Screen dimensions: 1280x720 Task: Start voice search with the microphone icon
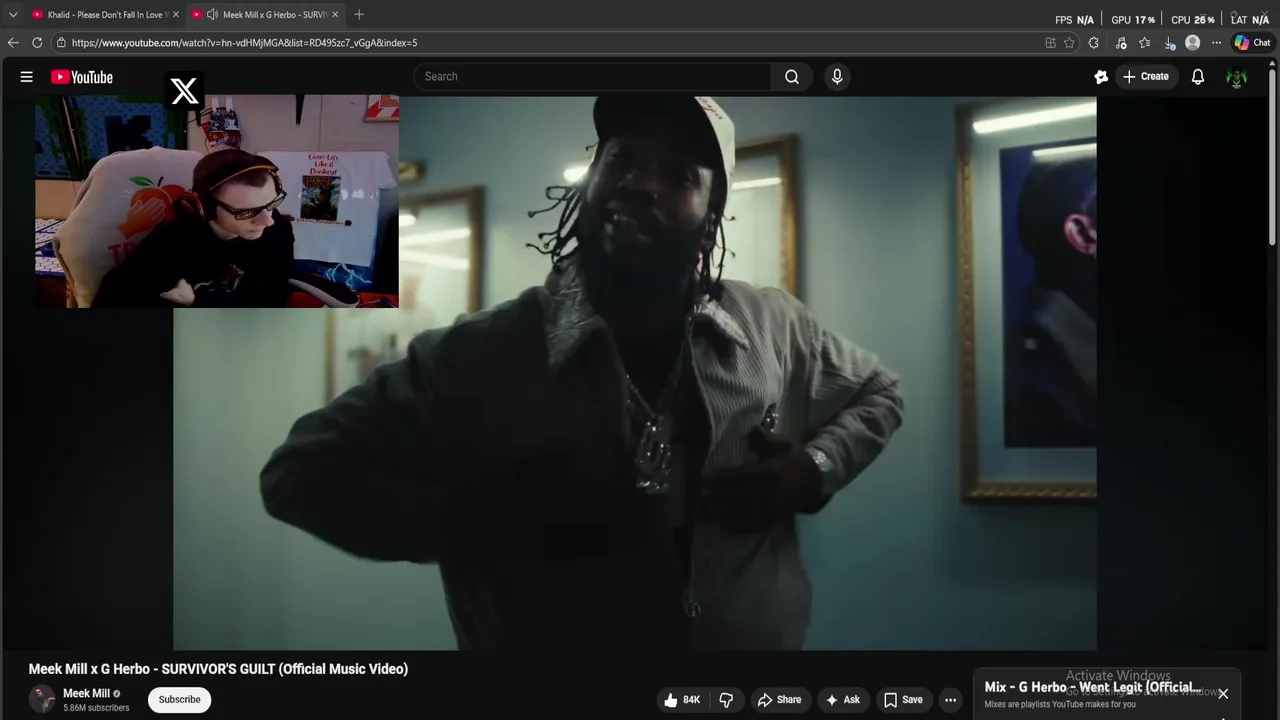tap(837, 77)
